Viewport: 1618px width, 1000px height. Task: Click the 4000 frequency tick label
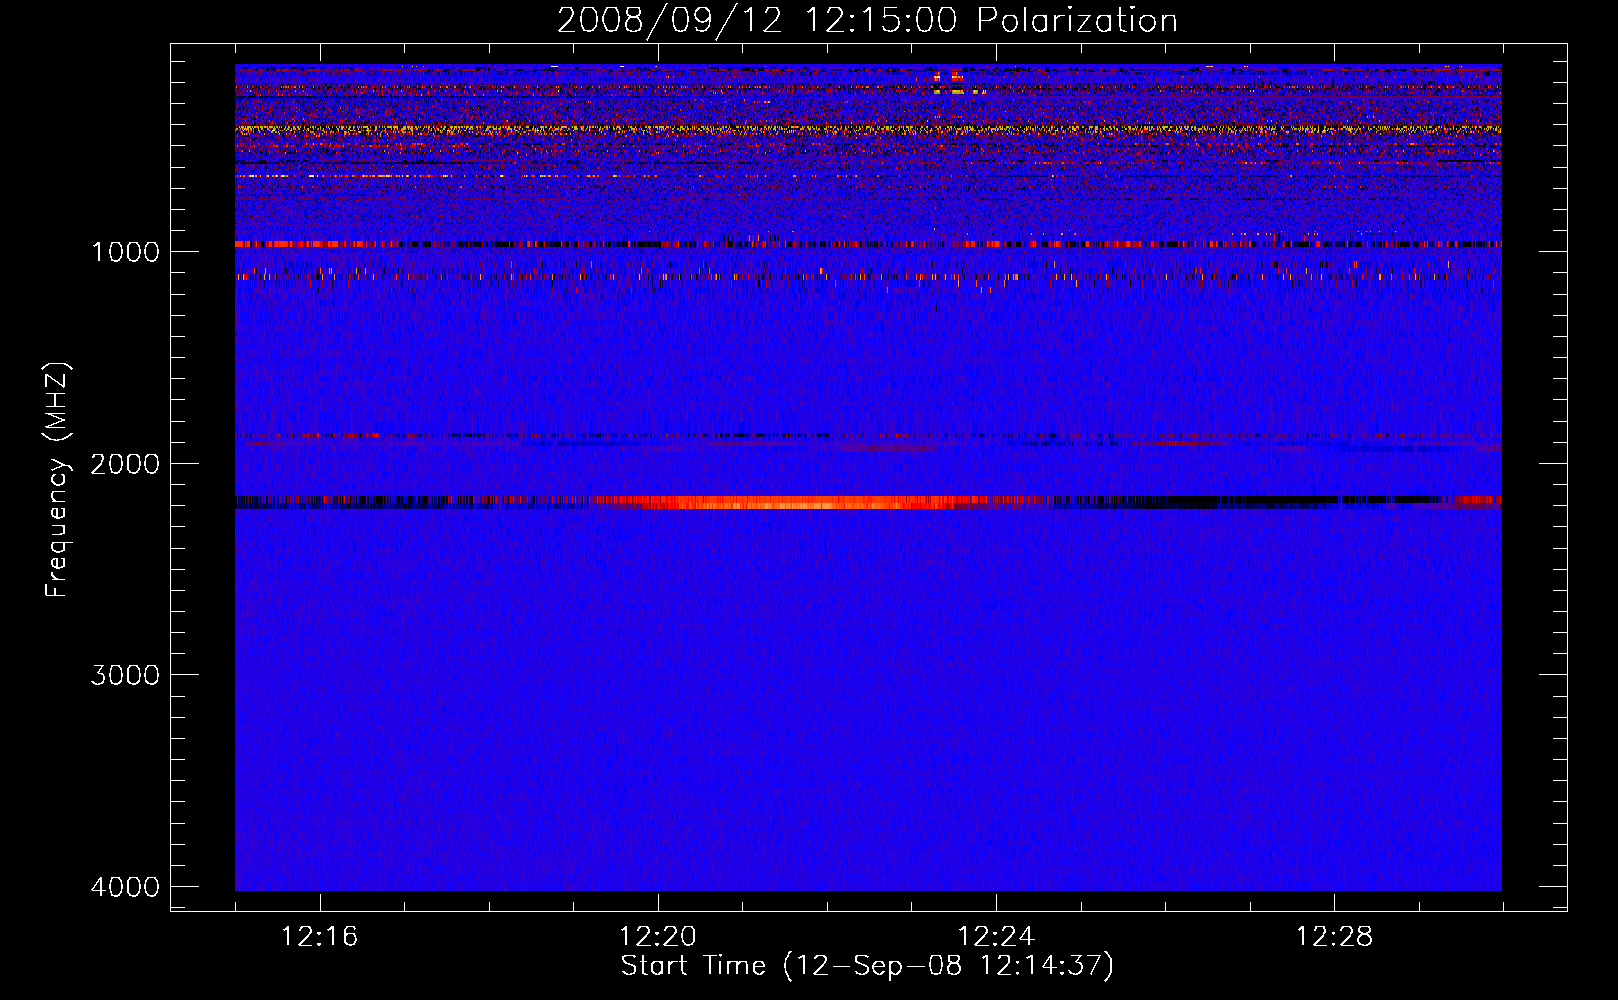125,887
